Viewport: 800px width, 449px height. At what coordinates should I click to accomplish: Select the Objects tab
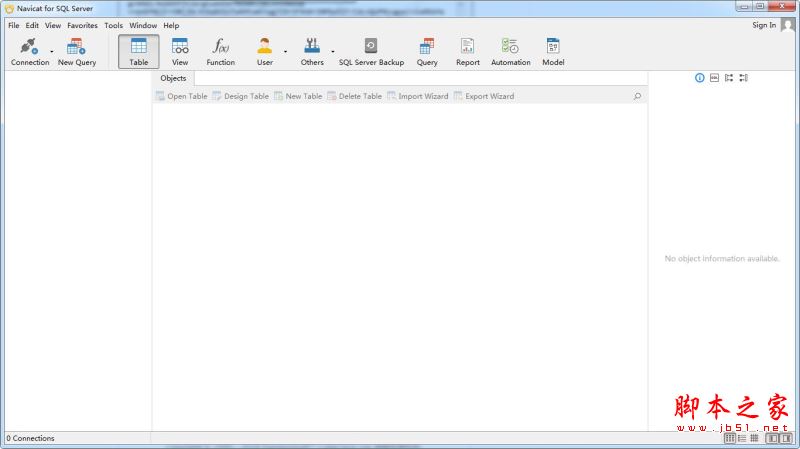[173, 78]
